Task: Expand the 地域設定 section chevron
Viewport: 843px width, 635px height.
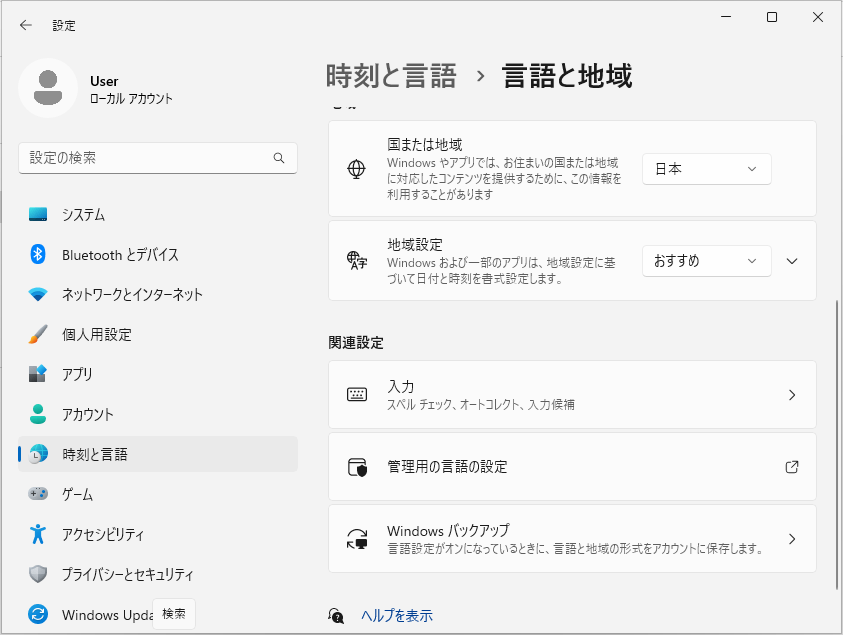Action: (791, 261)
